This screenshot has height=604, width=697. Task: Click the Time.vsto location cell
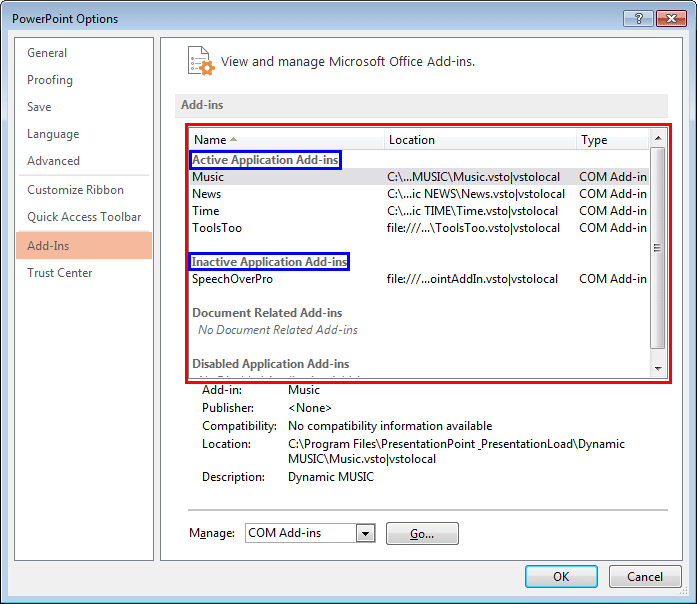click(473, 211)
